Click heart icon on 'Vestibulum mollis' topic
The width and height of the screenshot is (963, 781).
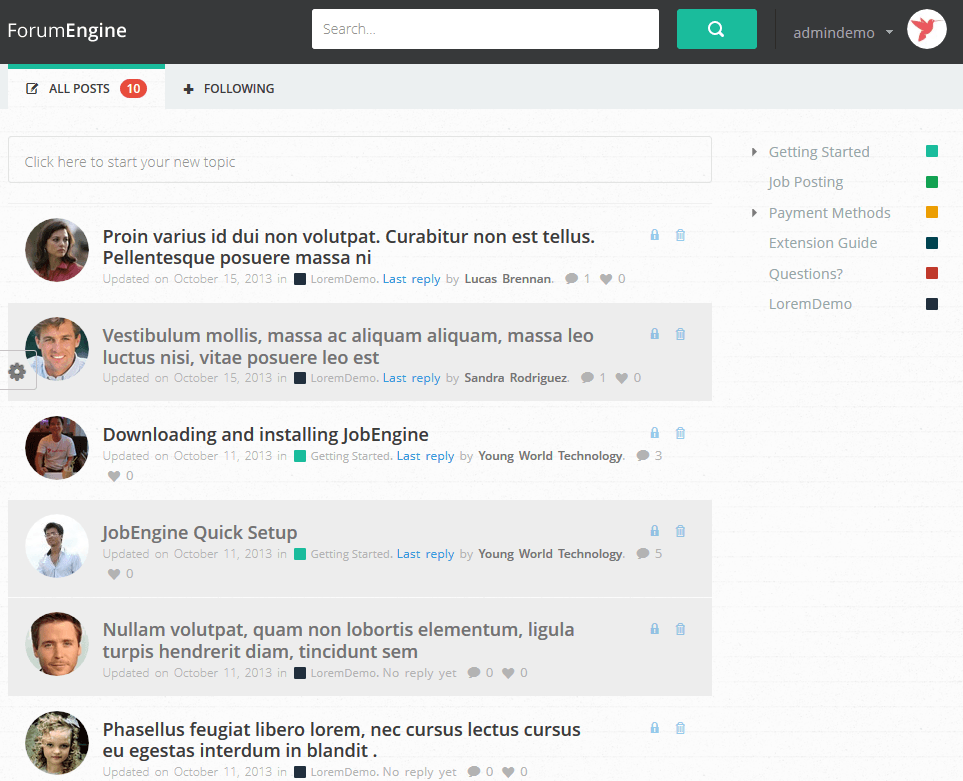pyautogui.click(x=622, y=378)
